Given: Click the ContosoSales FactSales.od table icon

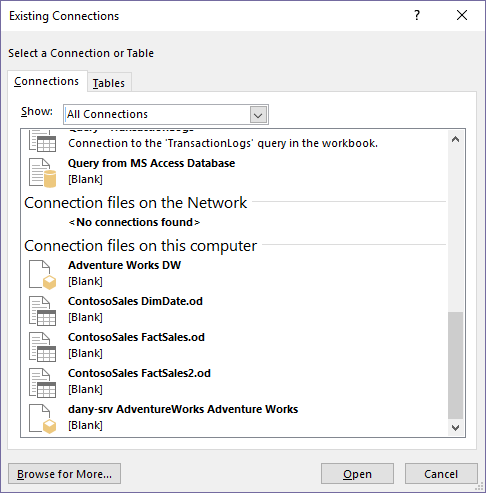Looking at the screenshot, I should [42, 347].
